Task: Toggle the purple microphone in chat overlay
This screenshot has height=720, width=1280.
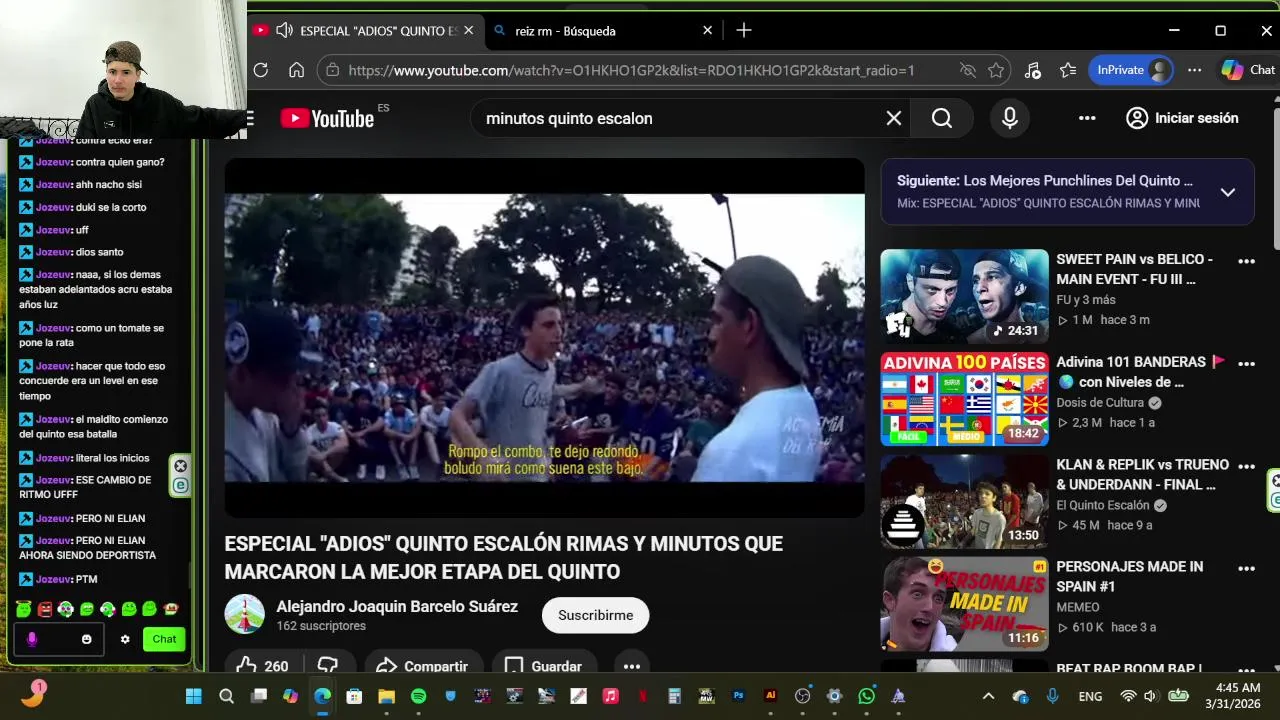Action: point(32,639)
